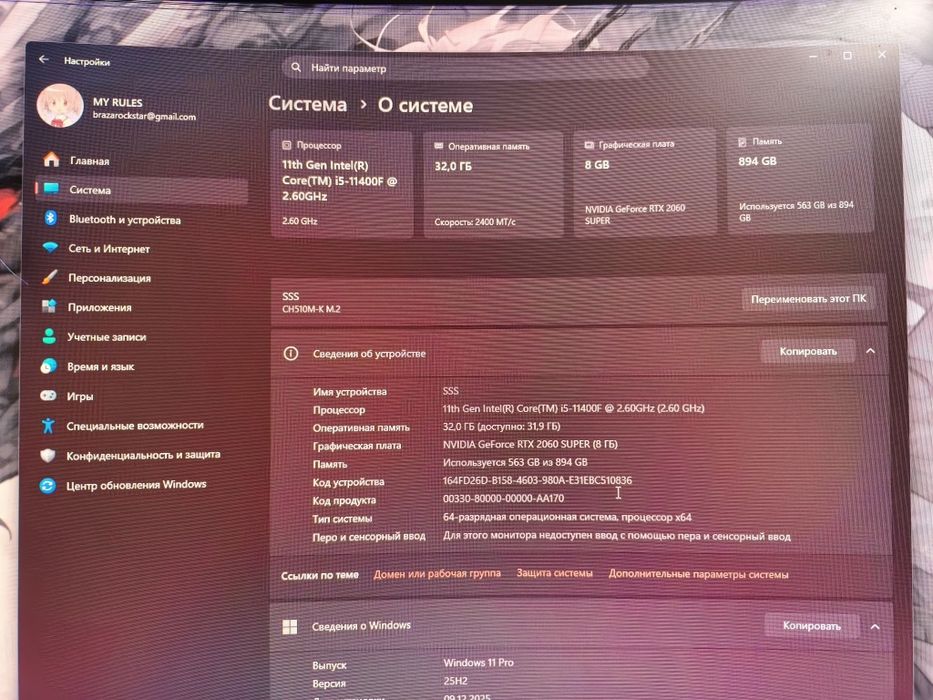Click the Процессор card chip icon
933x700 pixels.
[286, 145]
